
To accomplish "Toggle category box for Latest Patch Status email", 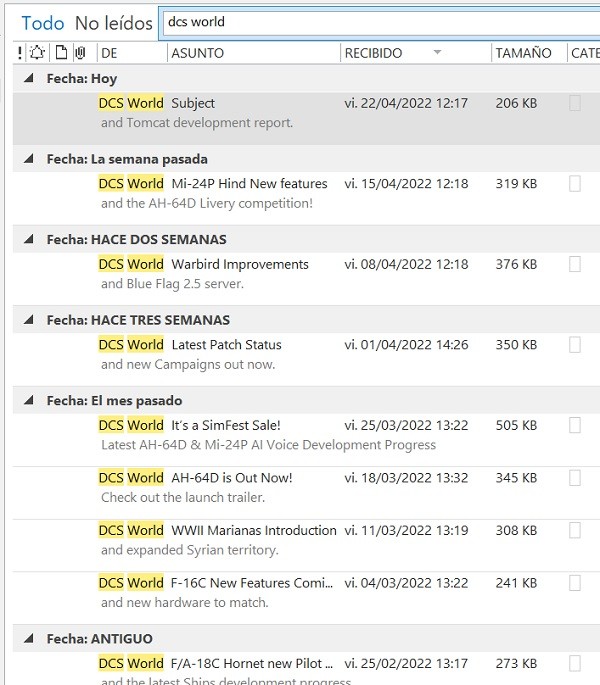I will click(x=575, y=345).
